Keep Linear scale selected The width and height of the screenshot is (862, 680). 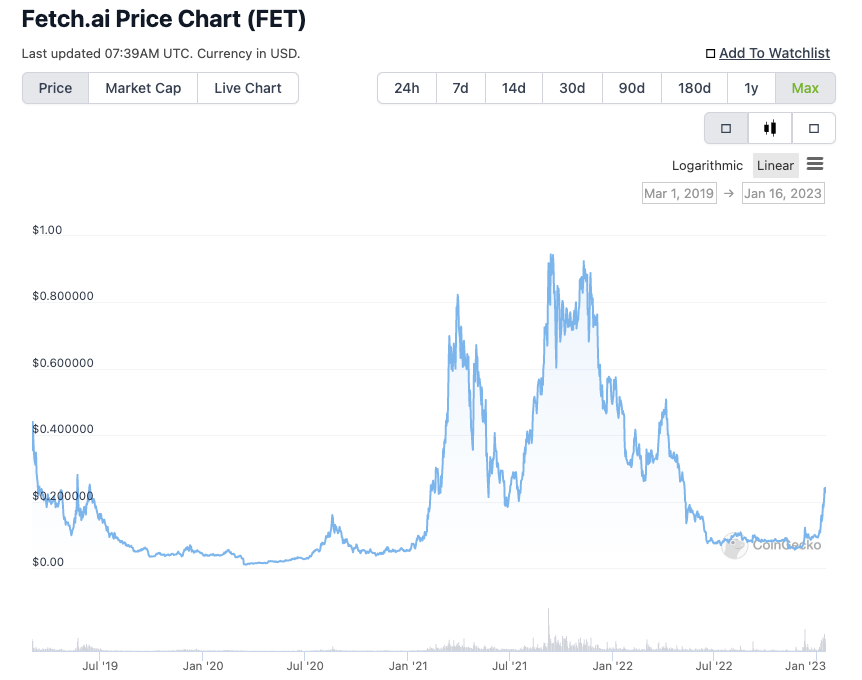pyautogui.click(x=775, y=165)
